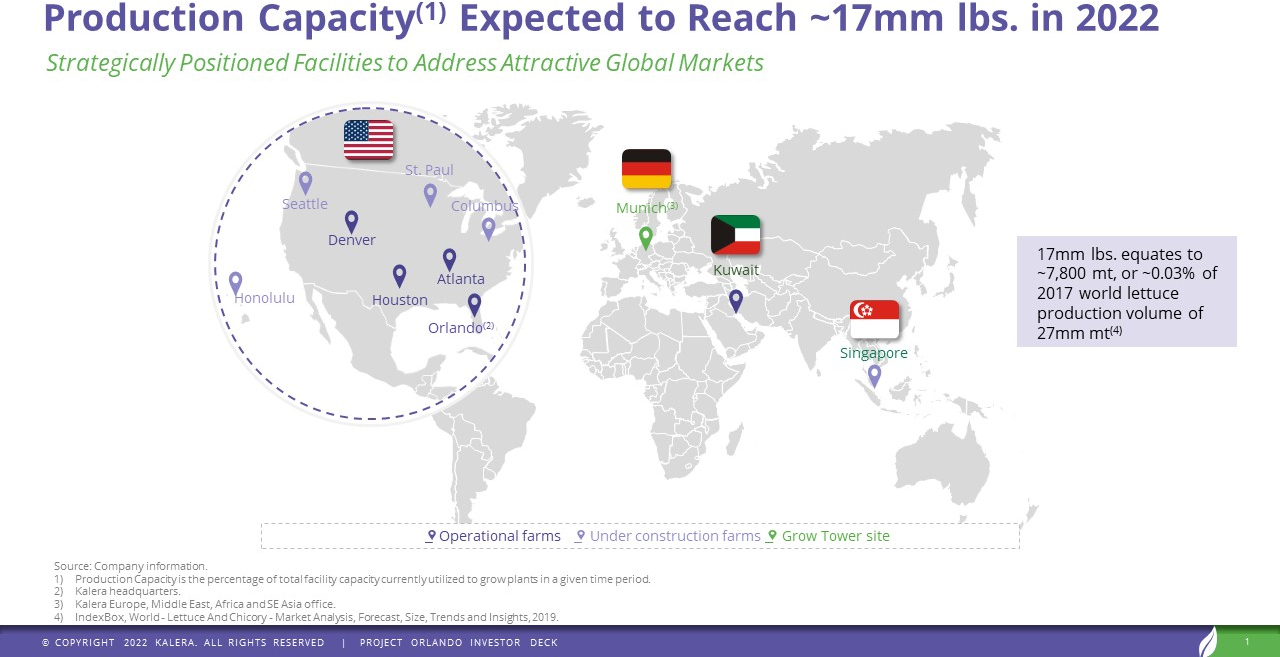Screen dimensions: 1280x657
Task: Click the Munich green map pin
Action: (645, 238)
